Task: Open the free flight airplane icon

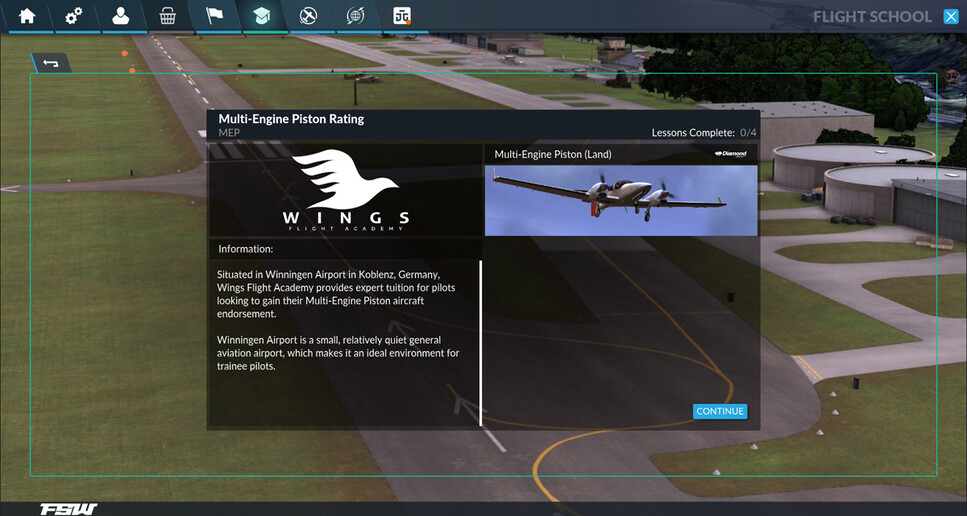Action: pyautogui.click(x=308, y=16)
